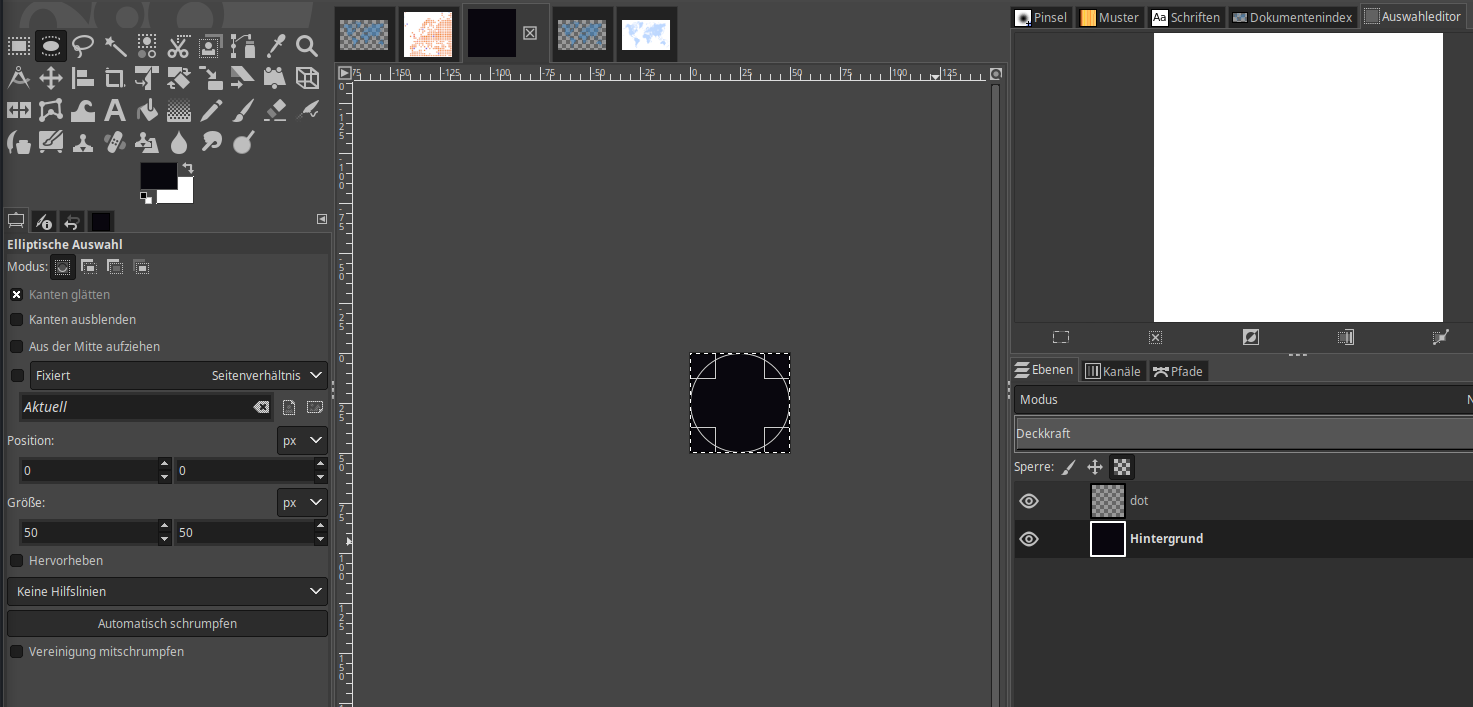Activate the Zoom magnifier tool

[x=307, y=46]
